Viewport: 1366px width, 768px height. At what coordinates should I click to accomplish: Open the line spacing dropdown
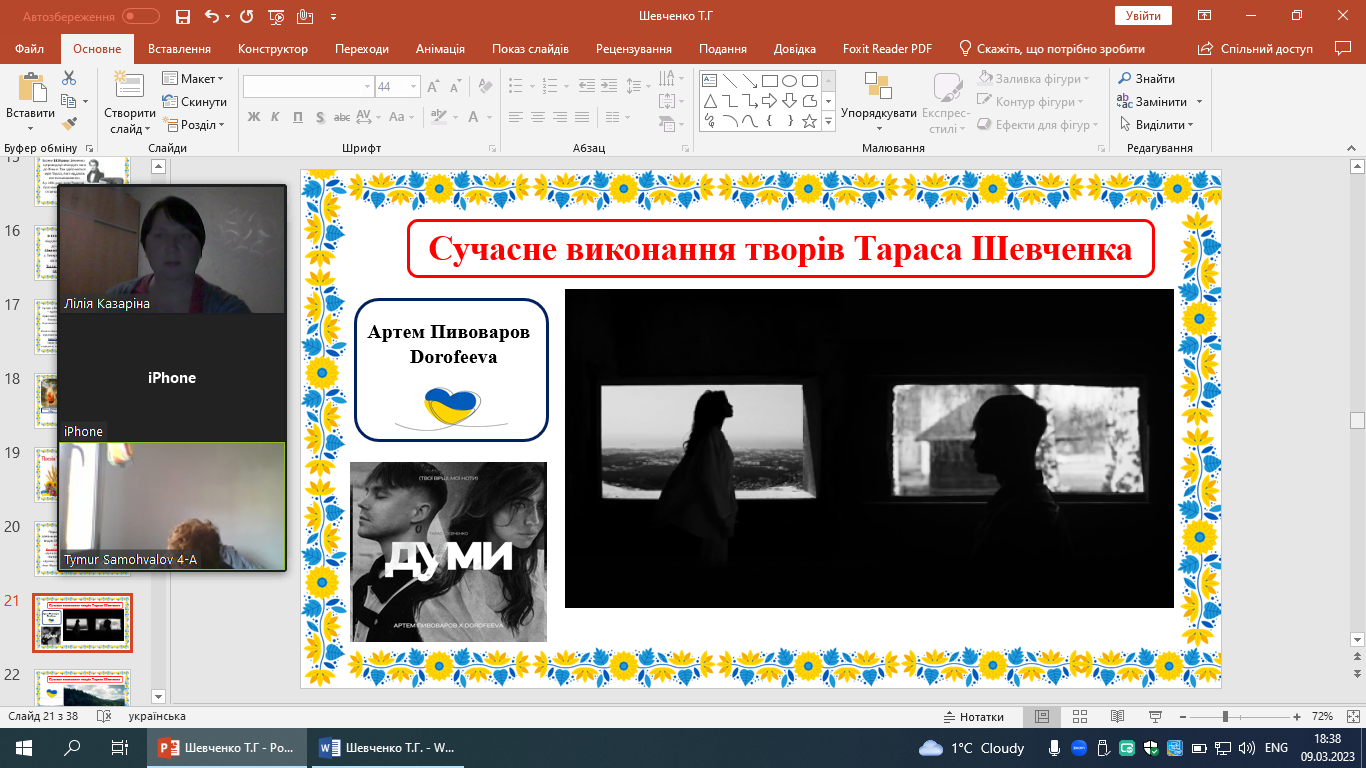639,87
